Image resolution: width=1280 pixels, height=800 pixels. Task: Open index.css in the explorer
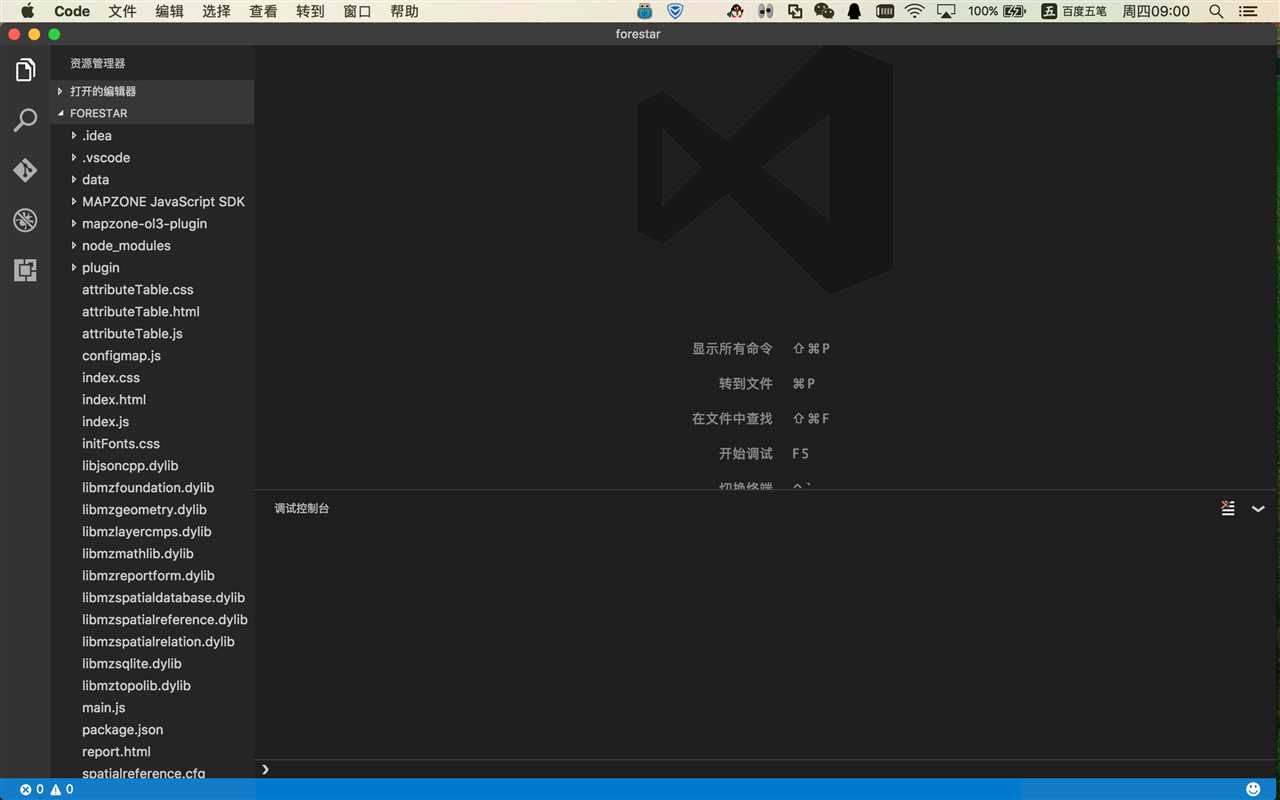(153, 377)
